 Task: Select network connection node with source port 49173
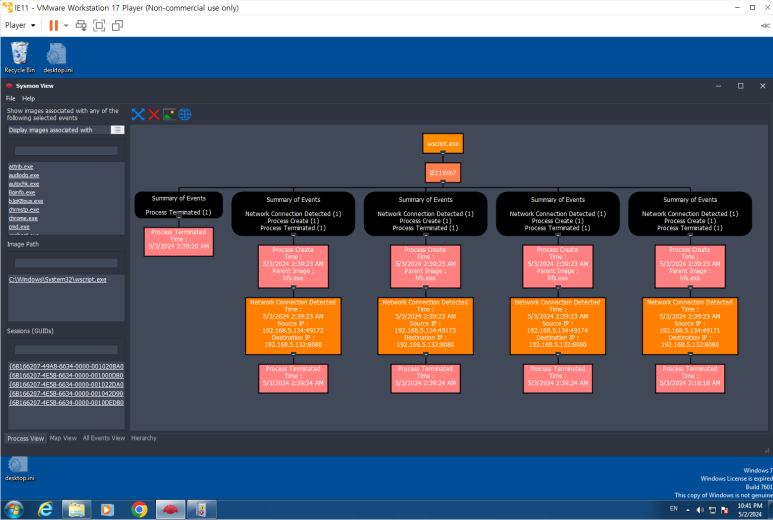[x=425, y=326]
